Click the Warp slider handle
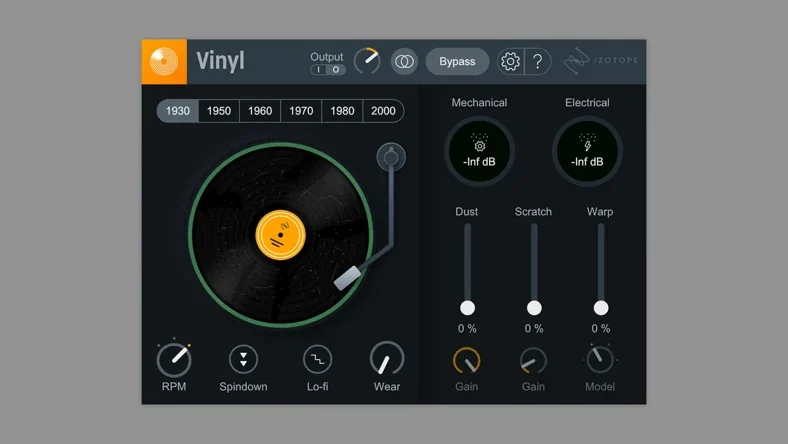Viewport: 788px width, 444px height. pos(601,308)
